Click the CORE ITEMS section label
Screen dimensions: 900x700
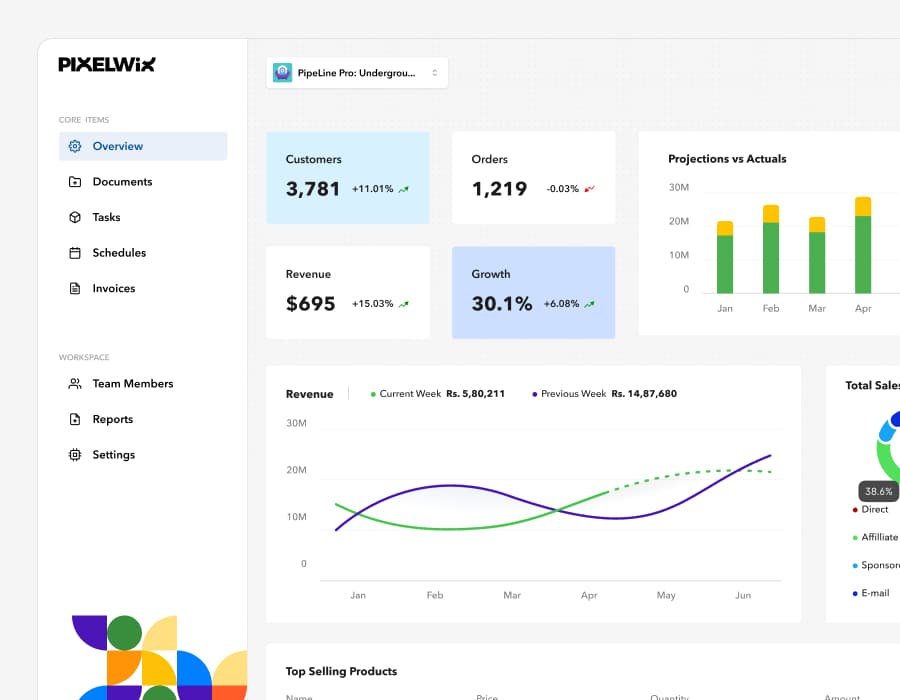point(84,120)
